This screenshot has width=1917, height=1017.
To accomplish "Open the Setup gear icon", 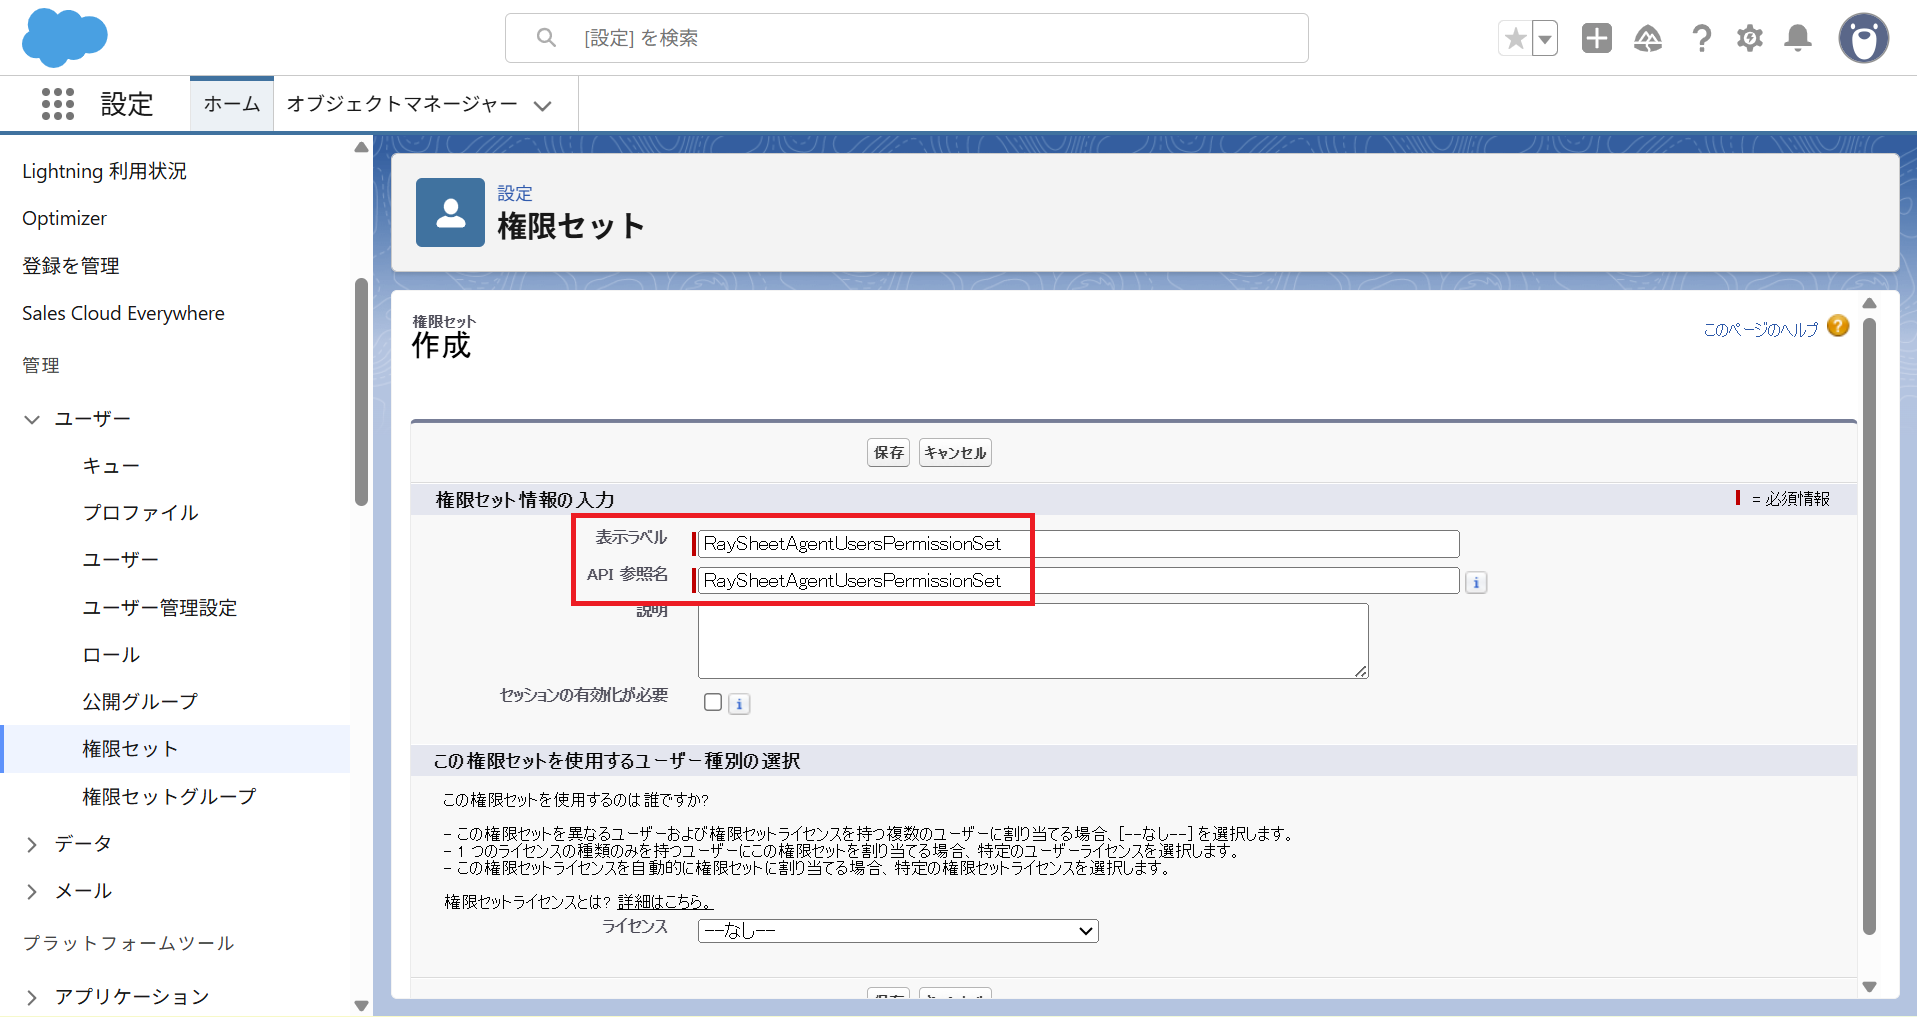I will click(x=1749, y=39).
